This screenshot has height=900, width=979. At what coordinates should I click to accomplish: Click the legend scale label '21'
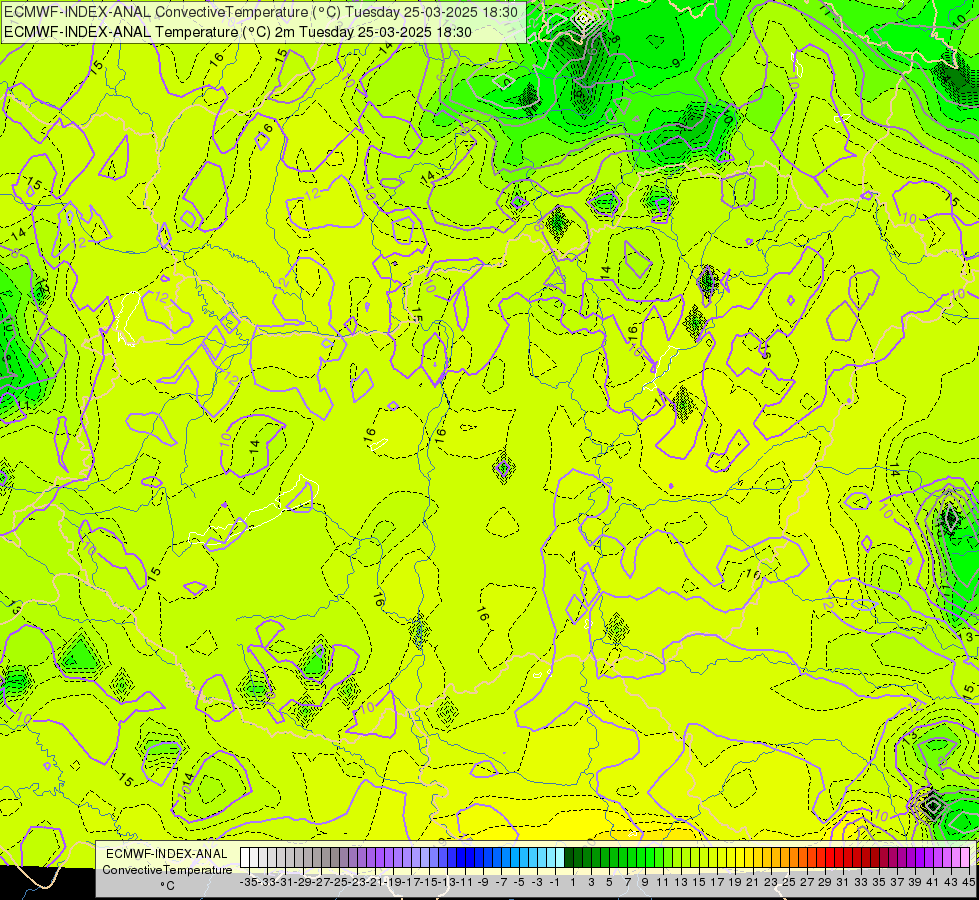pos(752,882)
